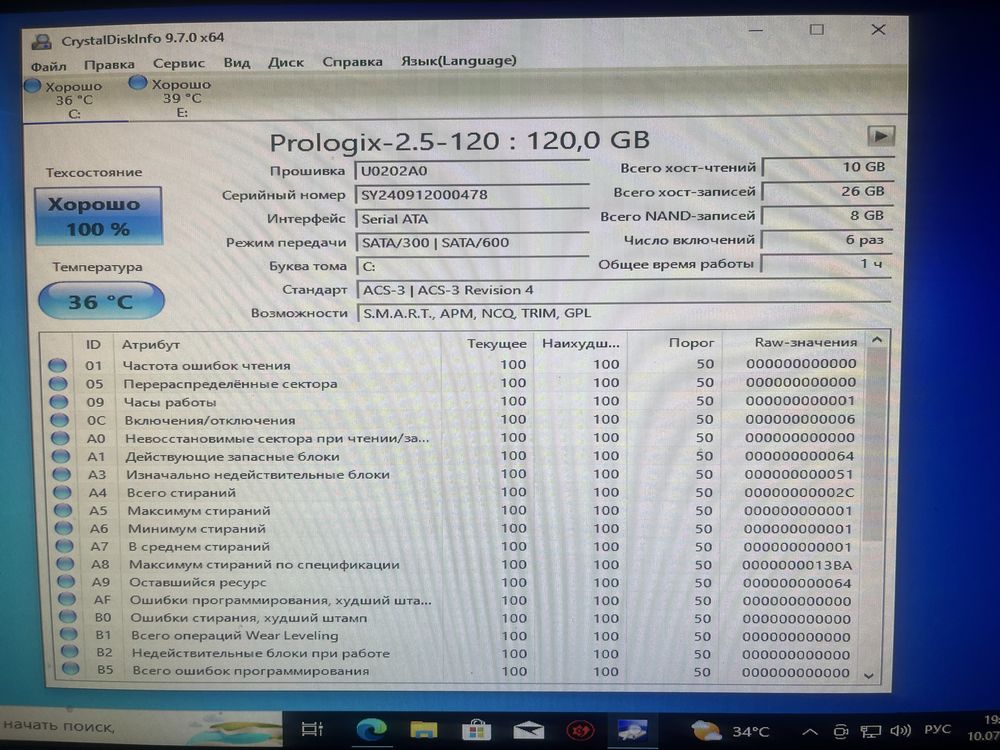
Task: Launch Microsoft Edge from the taskbar
Action: [x=371, y=728]
